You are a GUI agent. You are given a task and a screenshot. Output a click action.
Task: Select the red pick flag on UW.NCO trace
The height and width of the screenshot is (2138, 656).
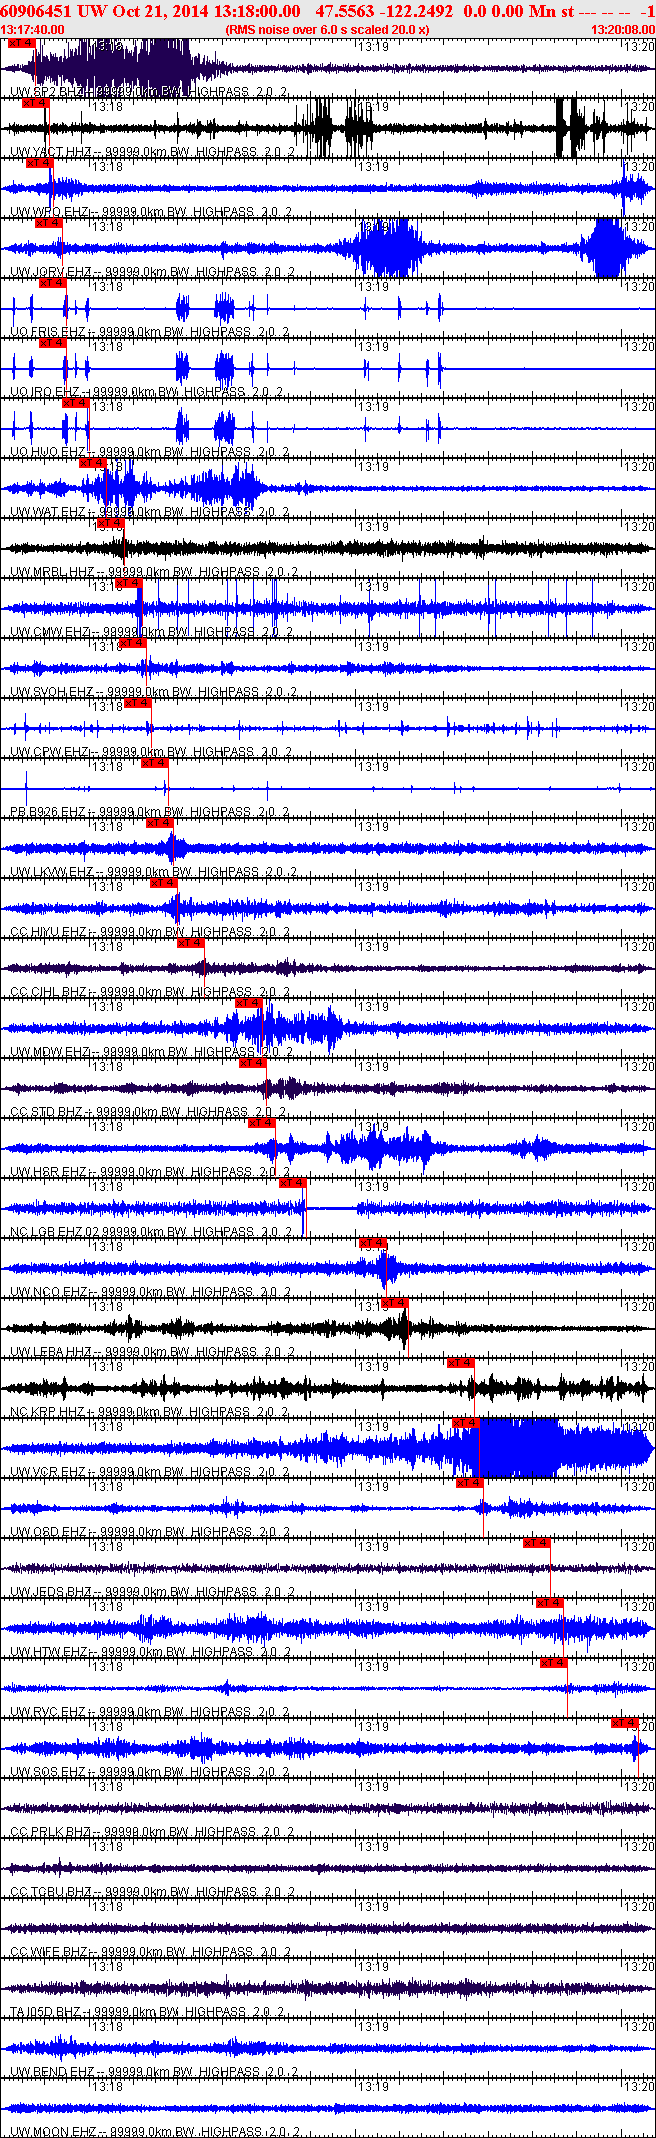coord(372,1243)
